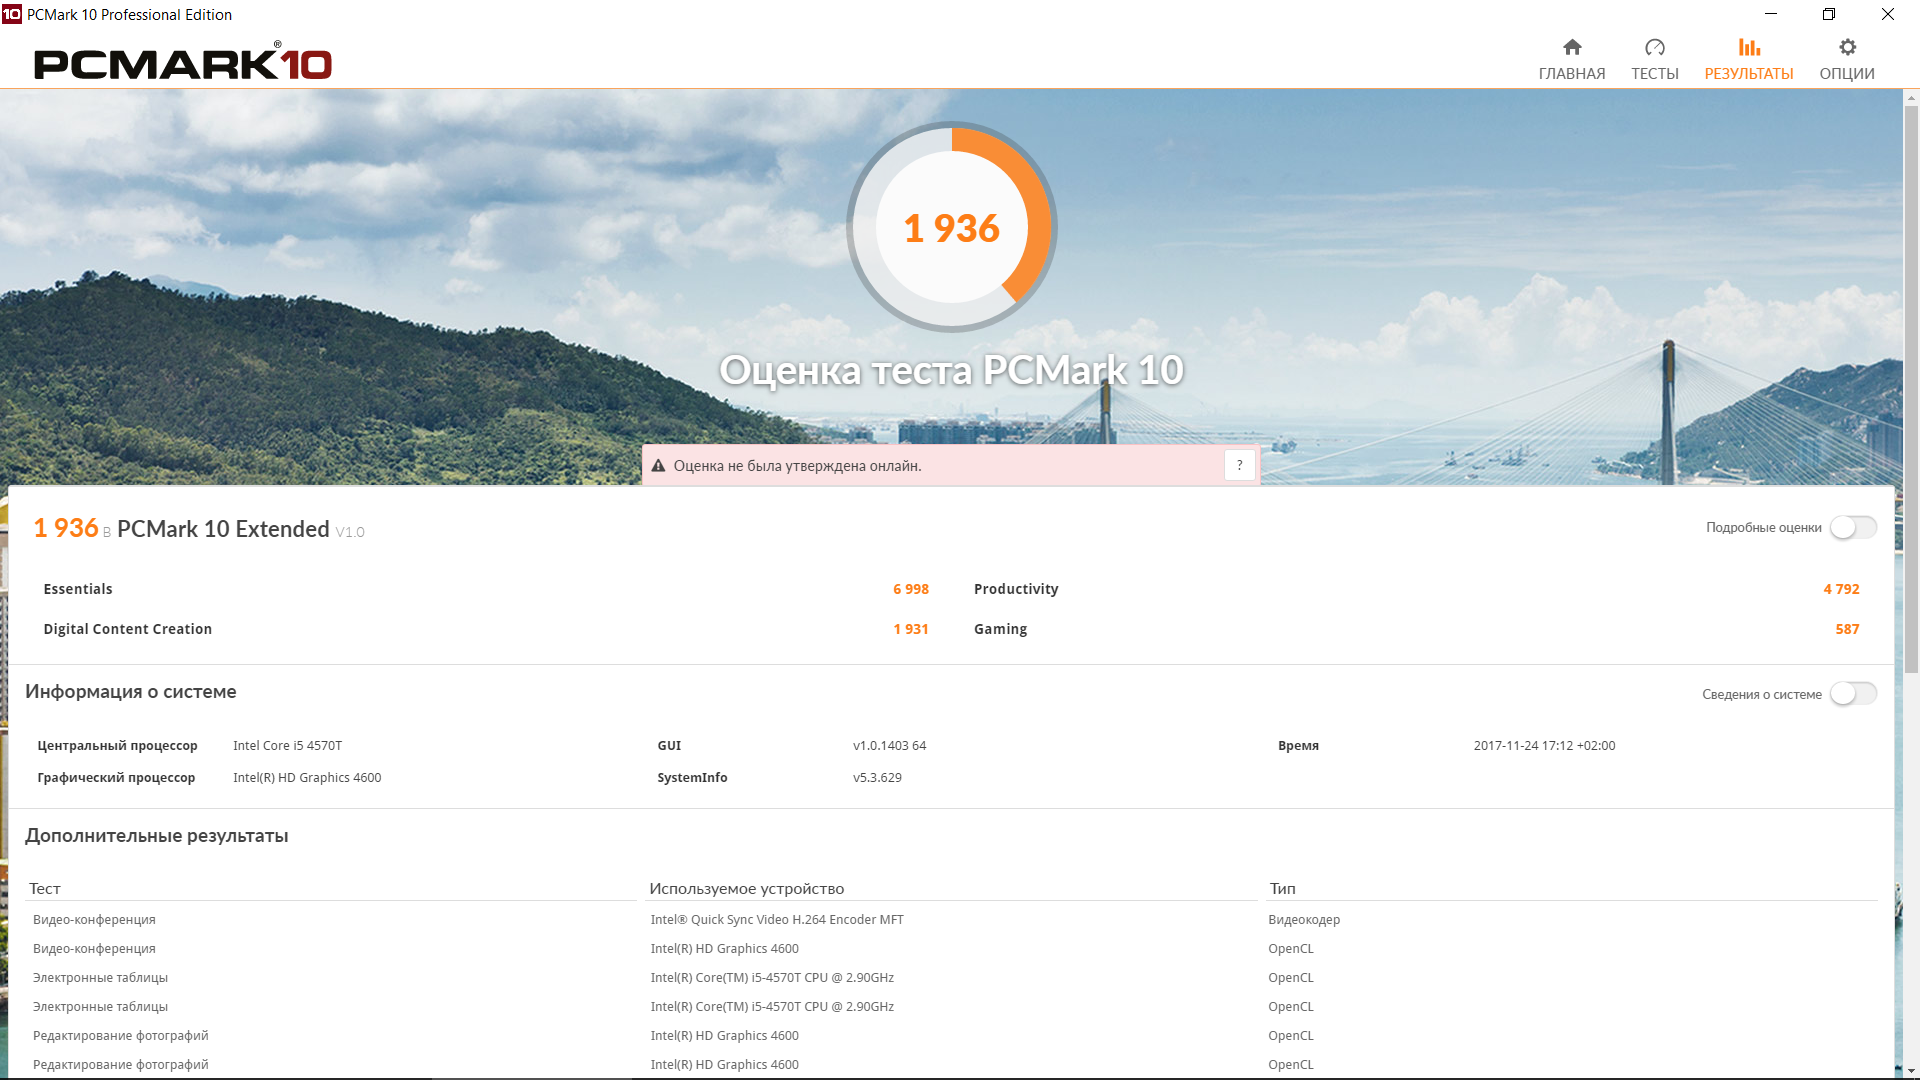Viewport: 1920px width, 1080px height.
Task: Open the ТЕСТЫ tab
Action: pyautogui.click(x=1654, y=60)
